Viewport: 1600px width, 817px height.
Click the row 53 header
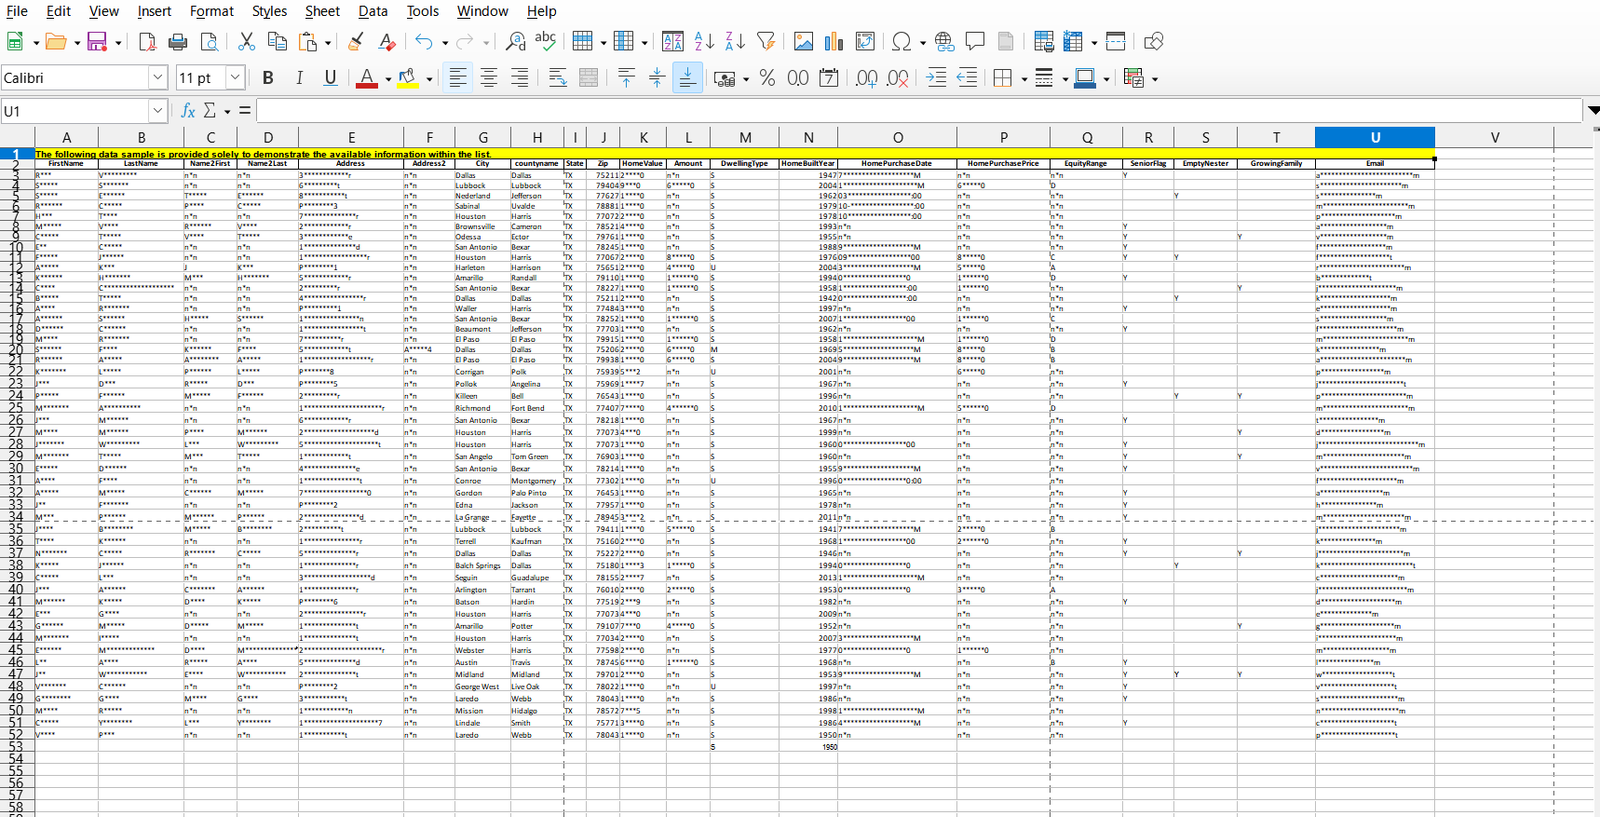[x=16, y=747]
